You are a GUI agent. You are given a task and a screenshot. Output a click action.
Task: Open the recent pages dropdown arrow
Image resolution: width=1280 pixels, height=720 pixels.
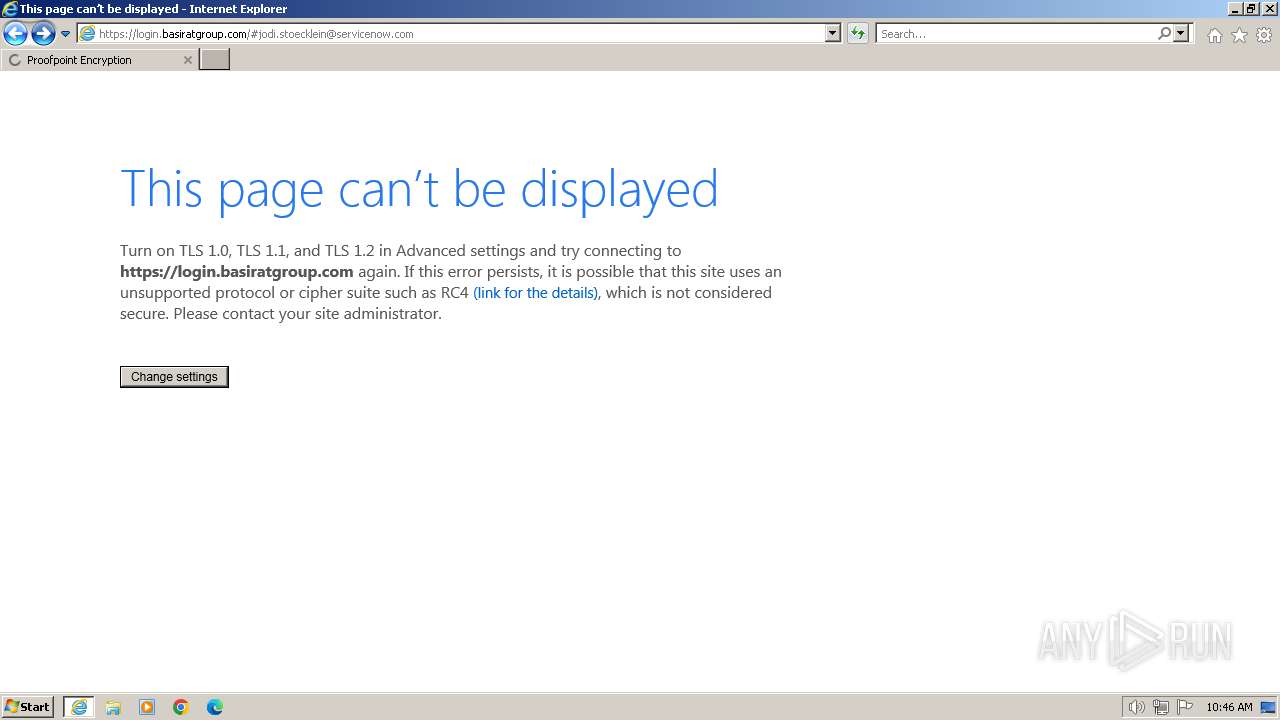point(66,34)
